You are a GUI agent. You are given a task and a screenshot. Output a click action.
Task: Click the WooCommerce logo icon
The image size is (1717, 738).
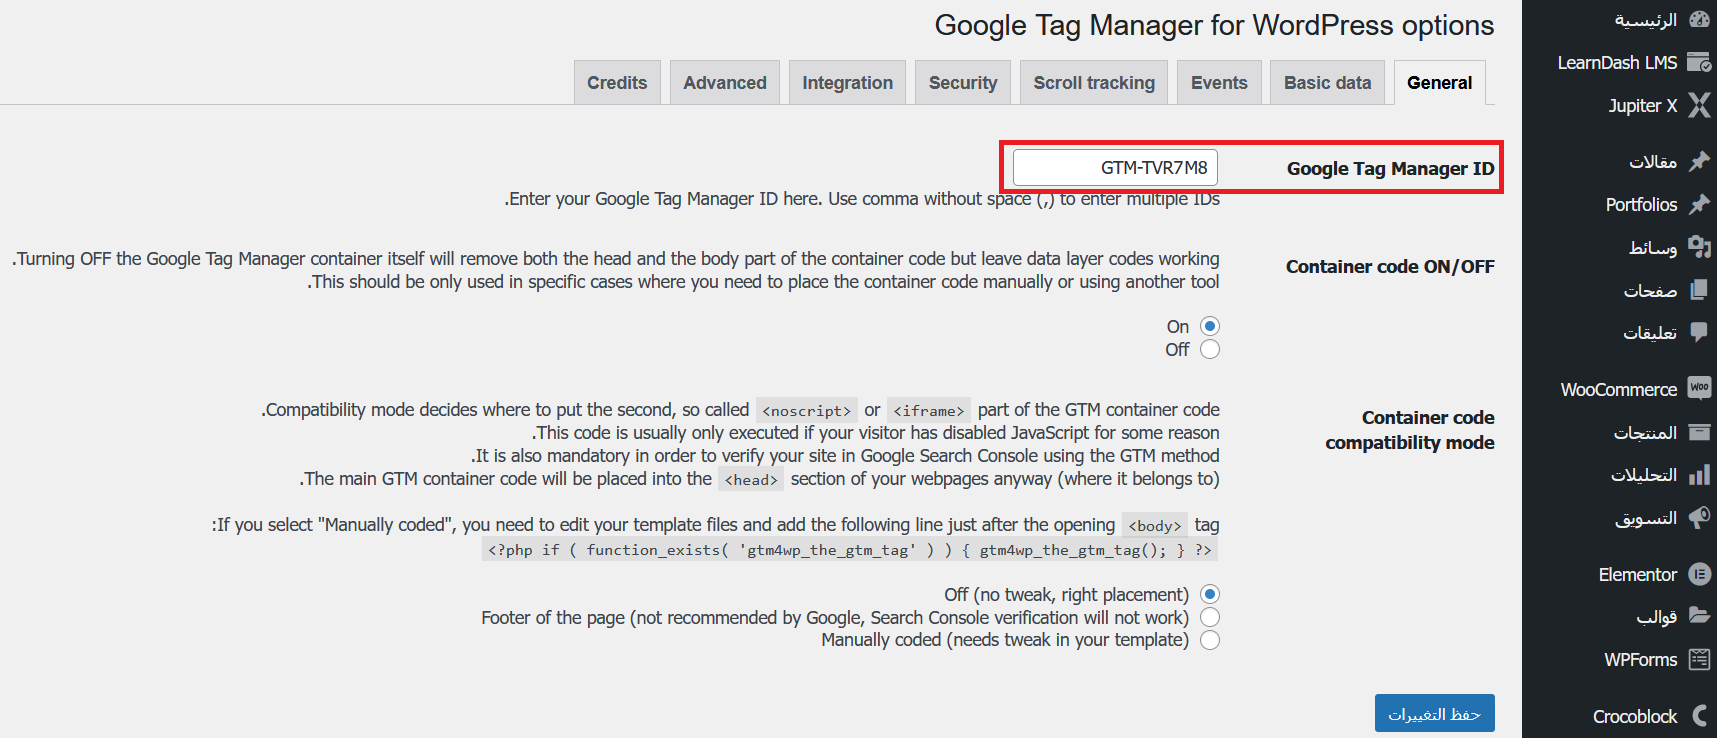[x=1699, y=388]
